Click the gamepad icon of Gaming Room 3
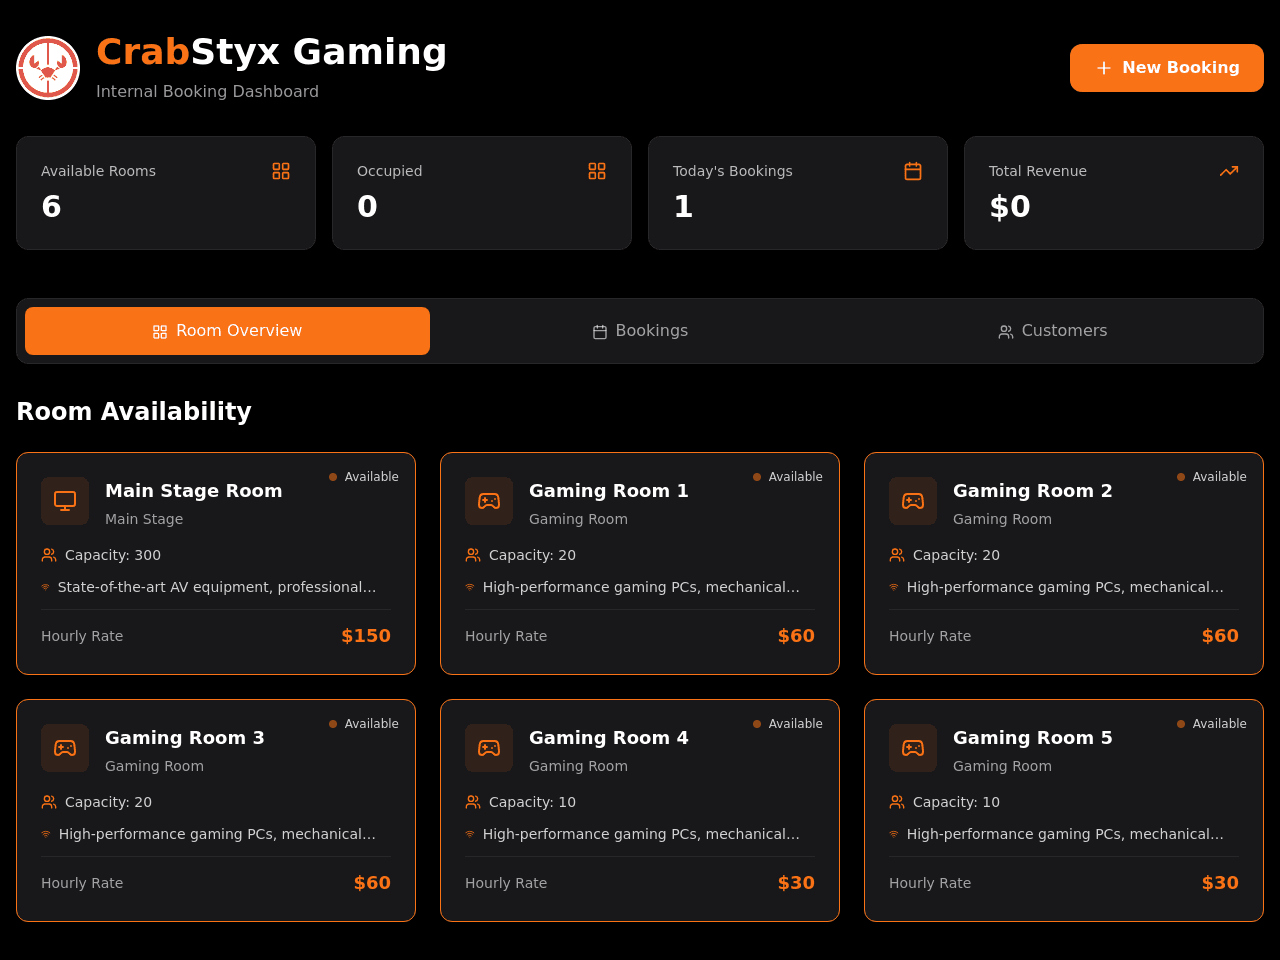The height and width of the screenshot is (960, 1280). (x=65, y=748)
